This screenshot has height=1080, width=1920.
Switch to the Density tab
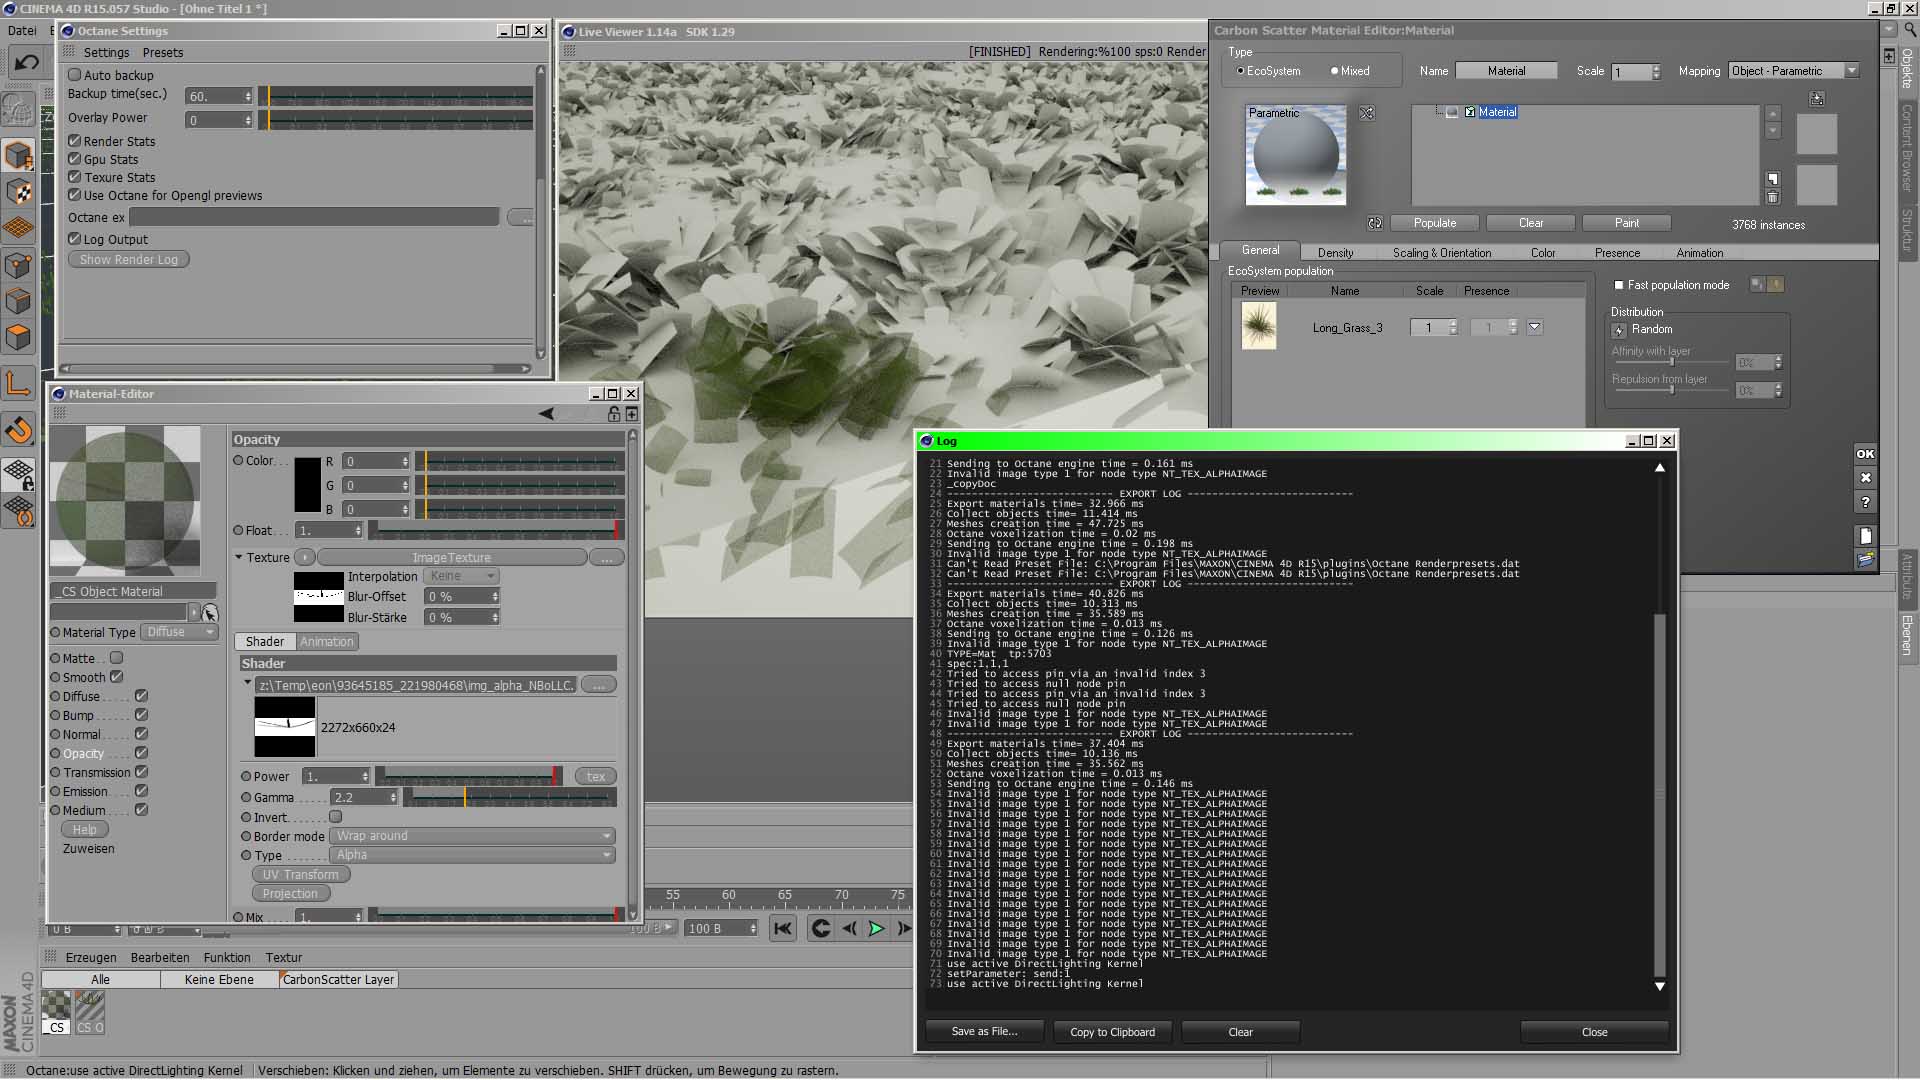[x=1335, y=253]
